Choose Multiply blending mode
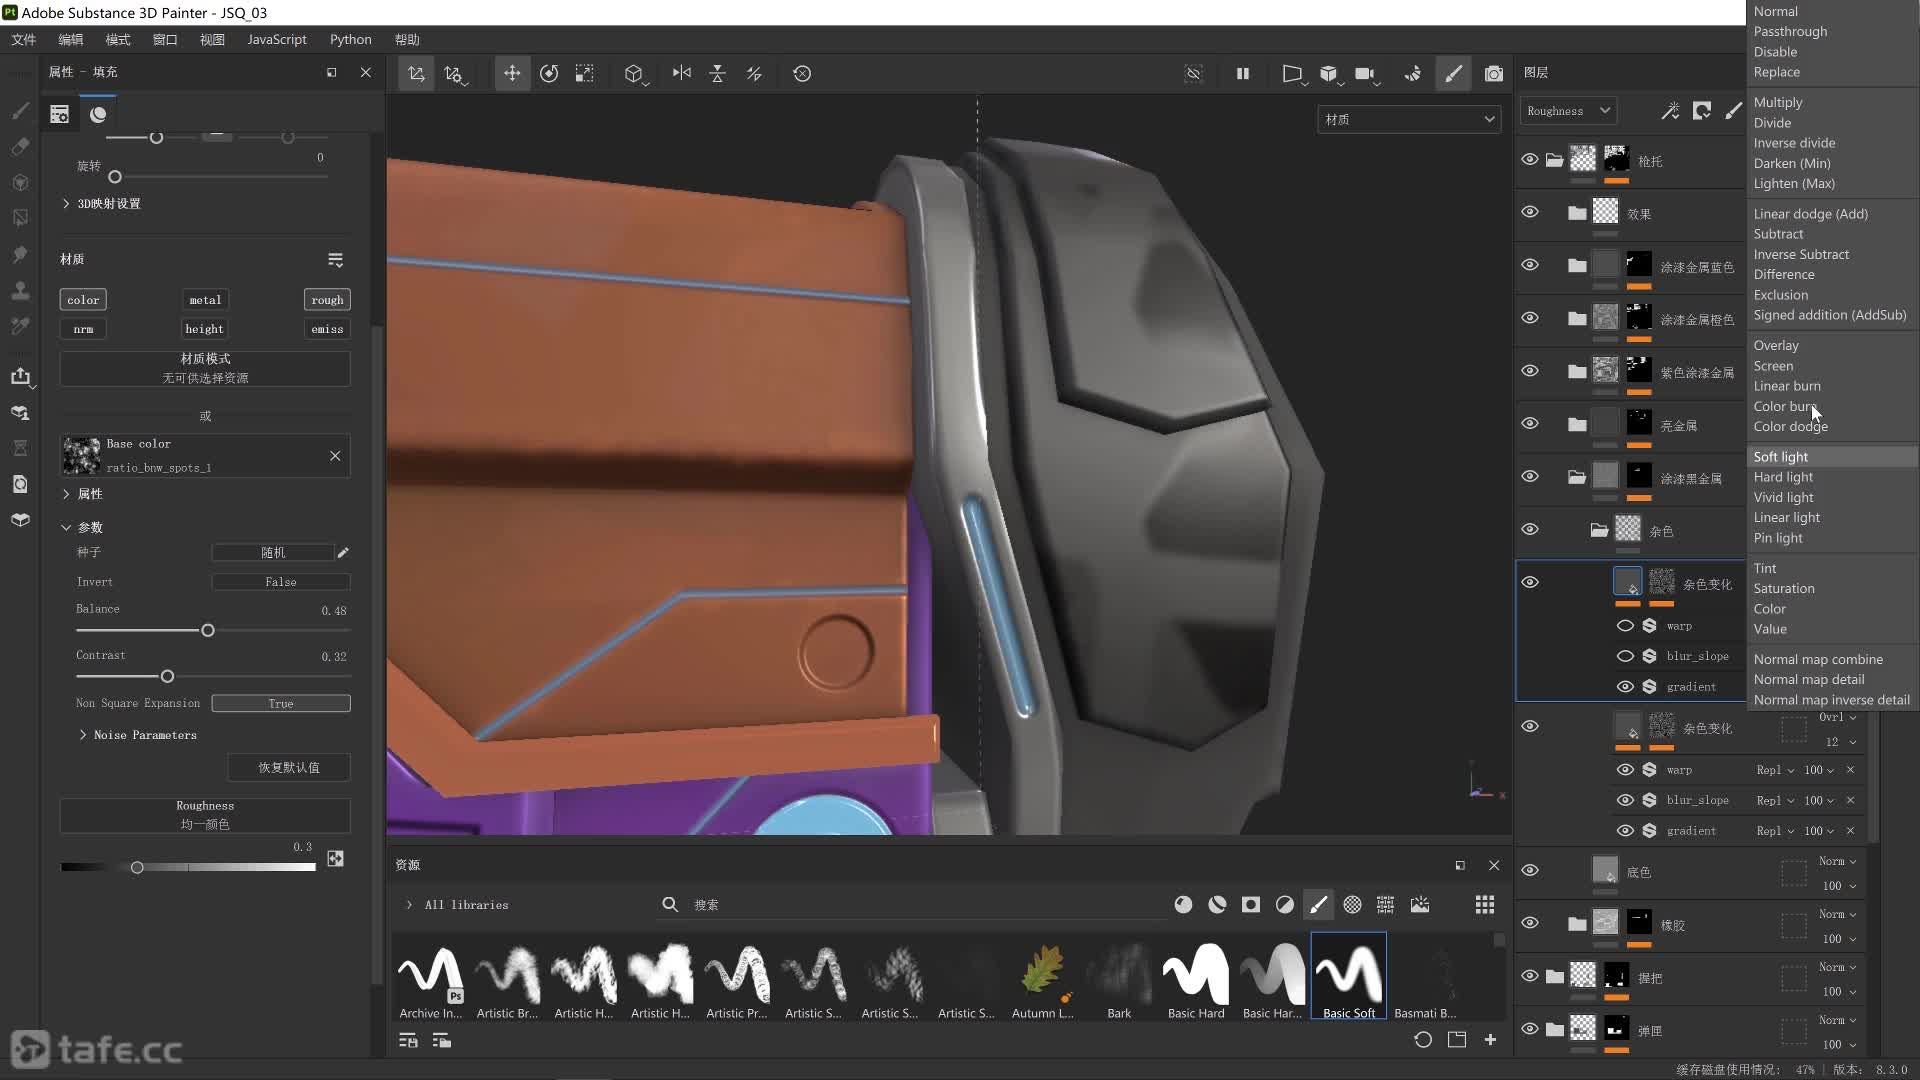The height and width of the screenshot is (1080, 1920). tap(1832, 102)
